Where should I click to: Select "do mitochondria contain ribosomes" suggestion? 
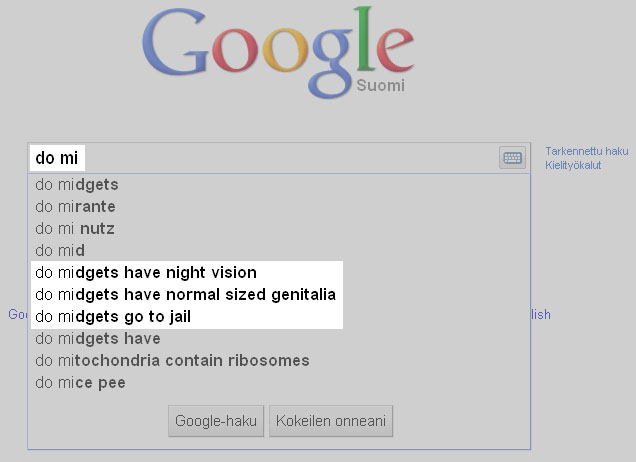(172, 361)
